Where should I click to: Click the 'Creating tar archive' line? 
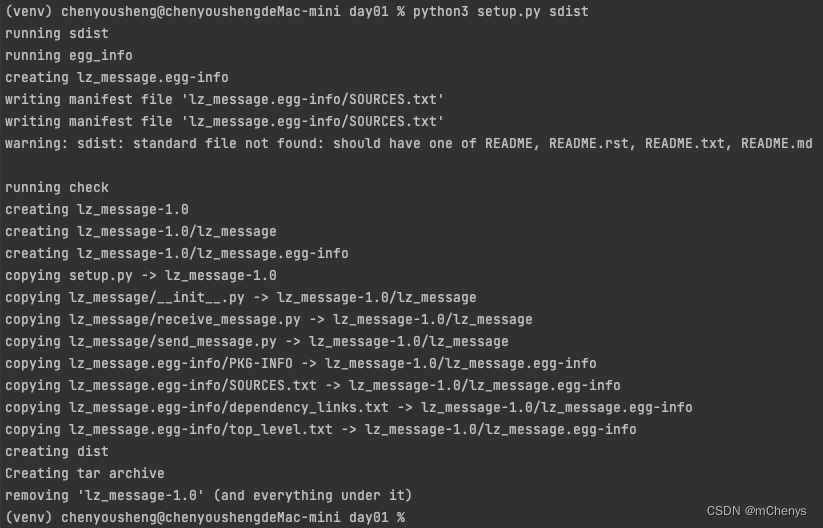(85, 474)
